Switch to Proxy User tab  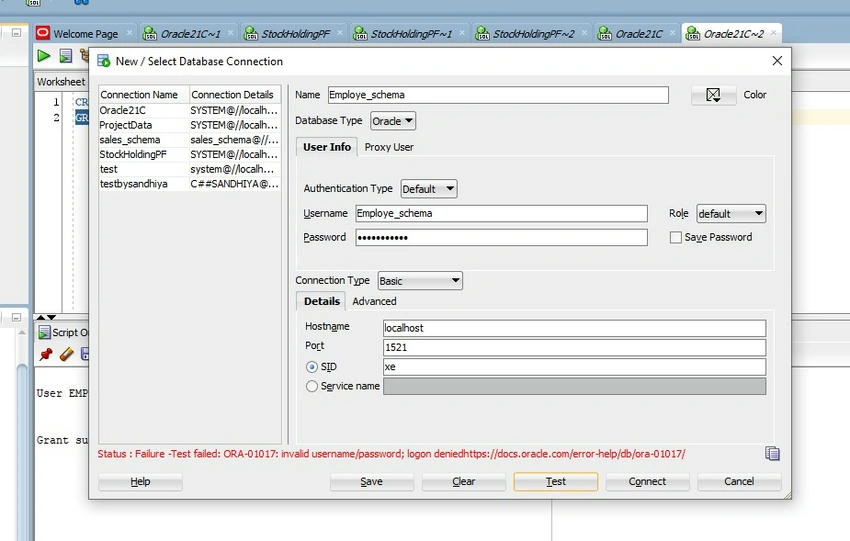tap(389, 147)
